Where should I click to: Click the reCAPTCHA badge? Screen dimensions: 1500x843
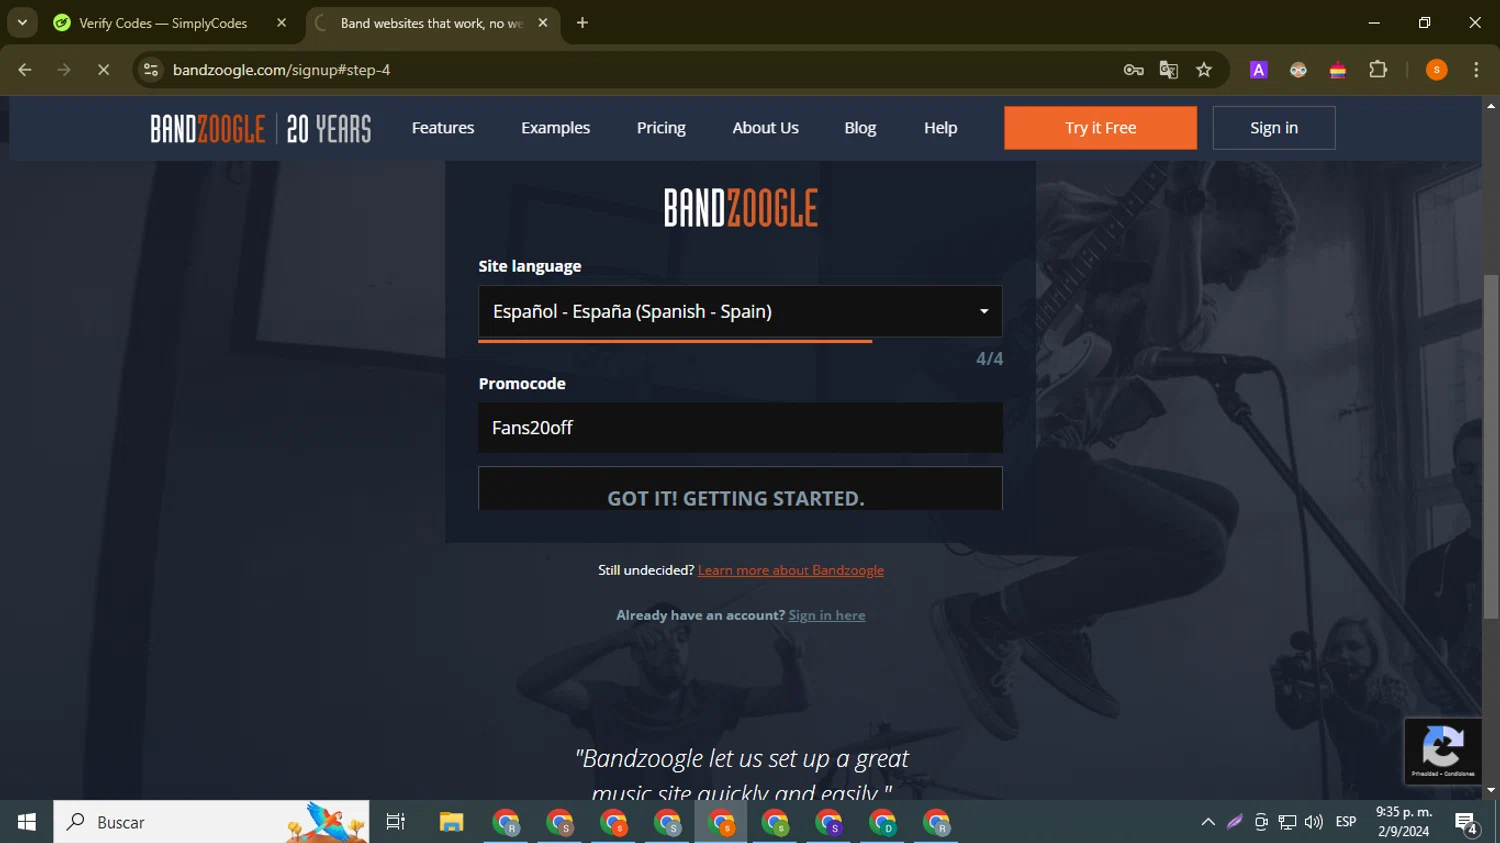pyautogui.click(x=1442, y=751)
